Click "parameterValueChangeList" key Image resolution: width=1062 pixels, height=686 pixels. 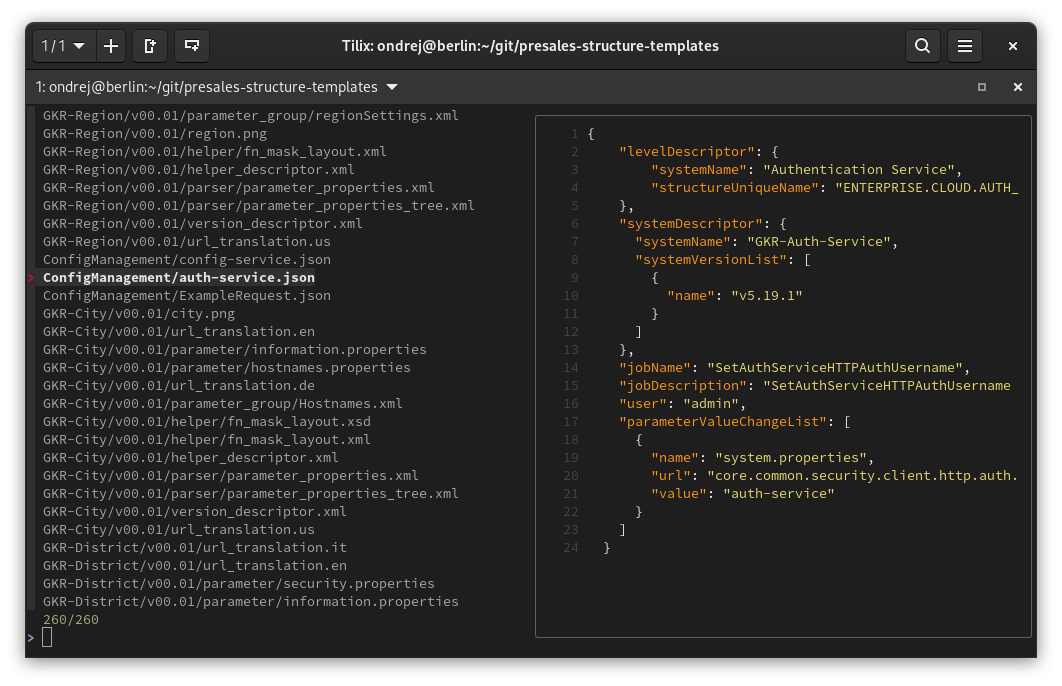(723, 422)
